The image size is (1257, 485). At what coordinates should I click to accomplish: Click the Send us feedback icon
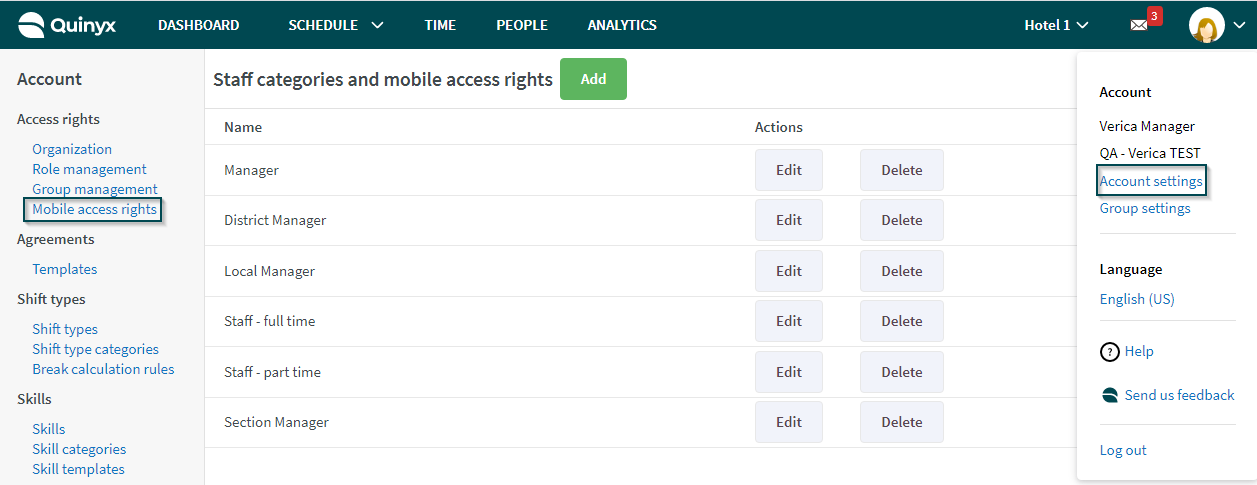click(x=1109, y=395)
